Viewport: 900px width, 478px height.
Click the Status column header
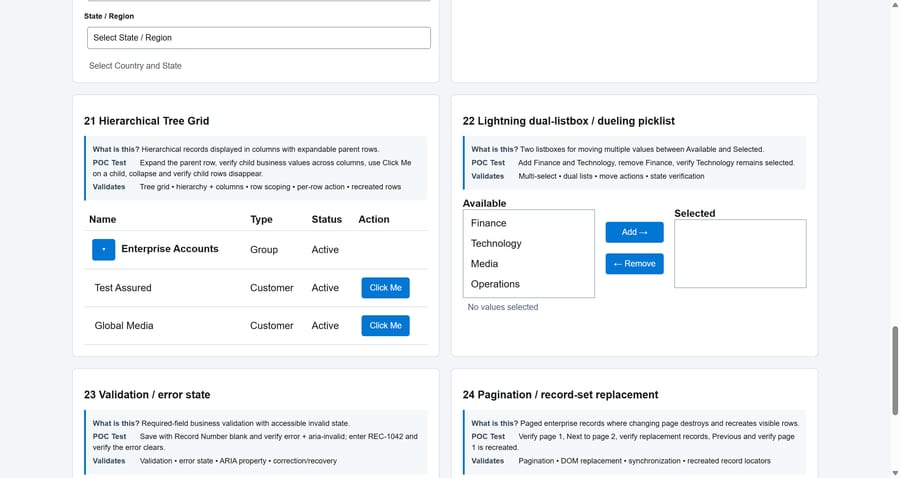[327, 219]
